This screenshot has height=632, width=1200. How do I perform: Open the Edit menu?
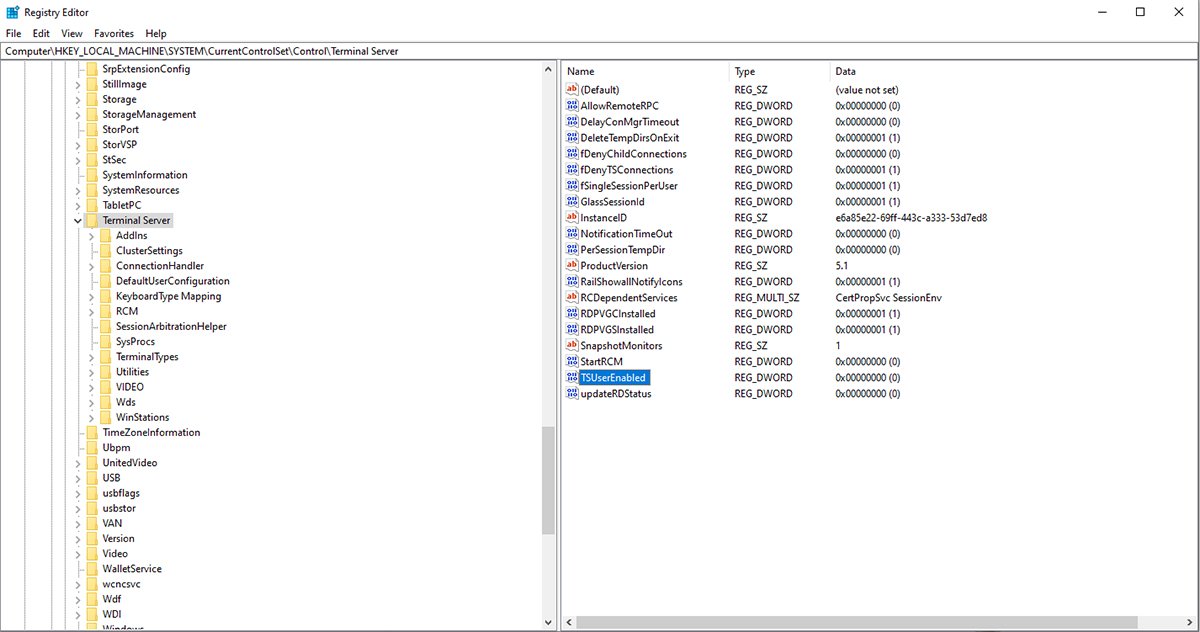pos(41,33)
